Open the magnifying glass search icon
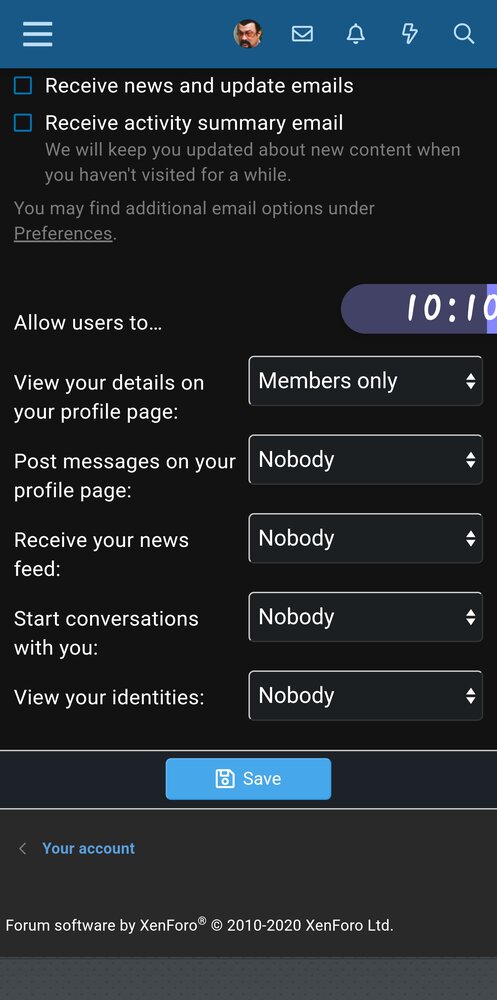Viewport: 497px width, 1000px height. pos(464,34)
